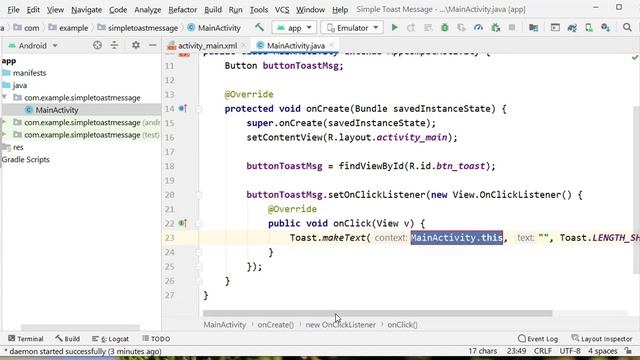
Task: Open the VCS menu
Action: coord(282,9)
